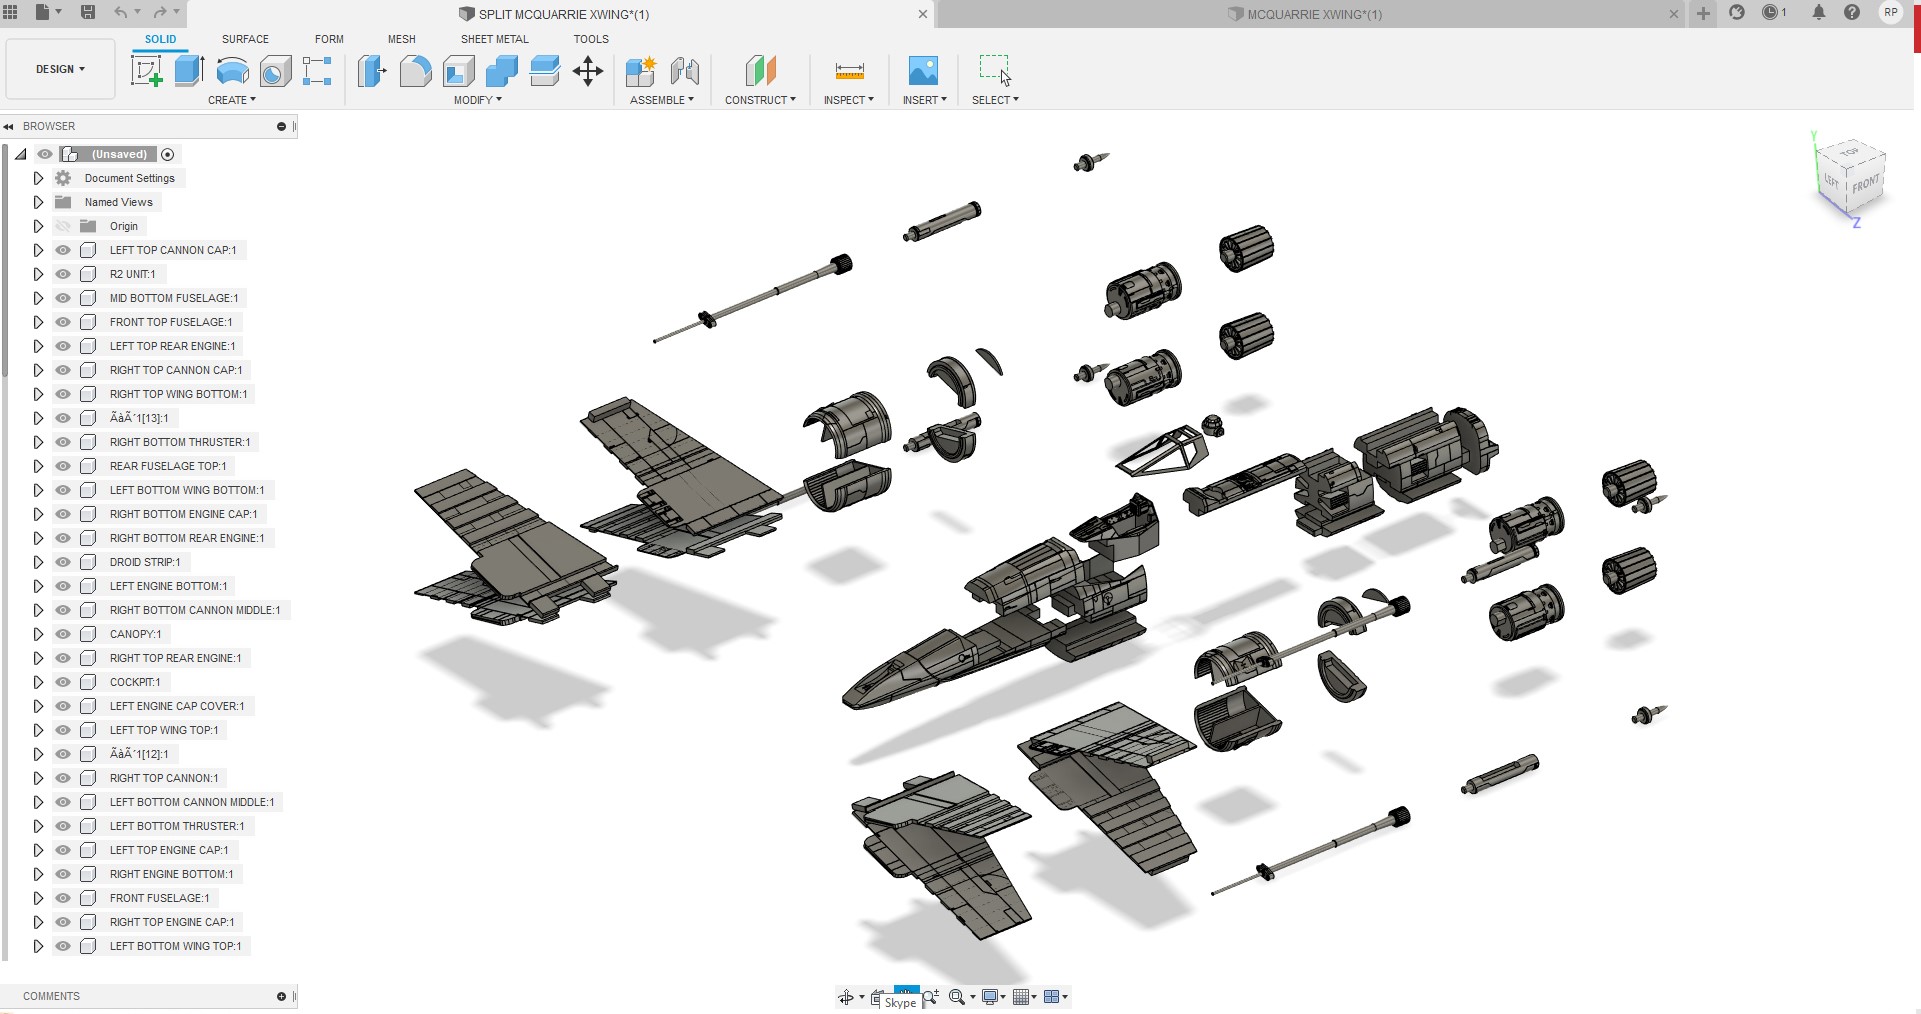Open the Help question mark

(1852, 12)
